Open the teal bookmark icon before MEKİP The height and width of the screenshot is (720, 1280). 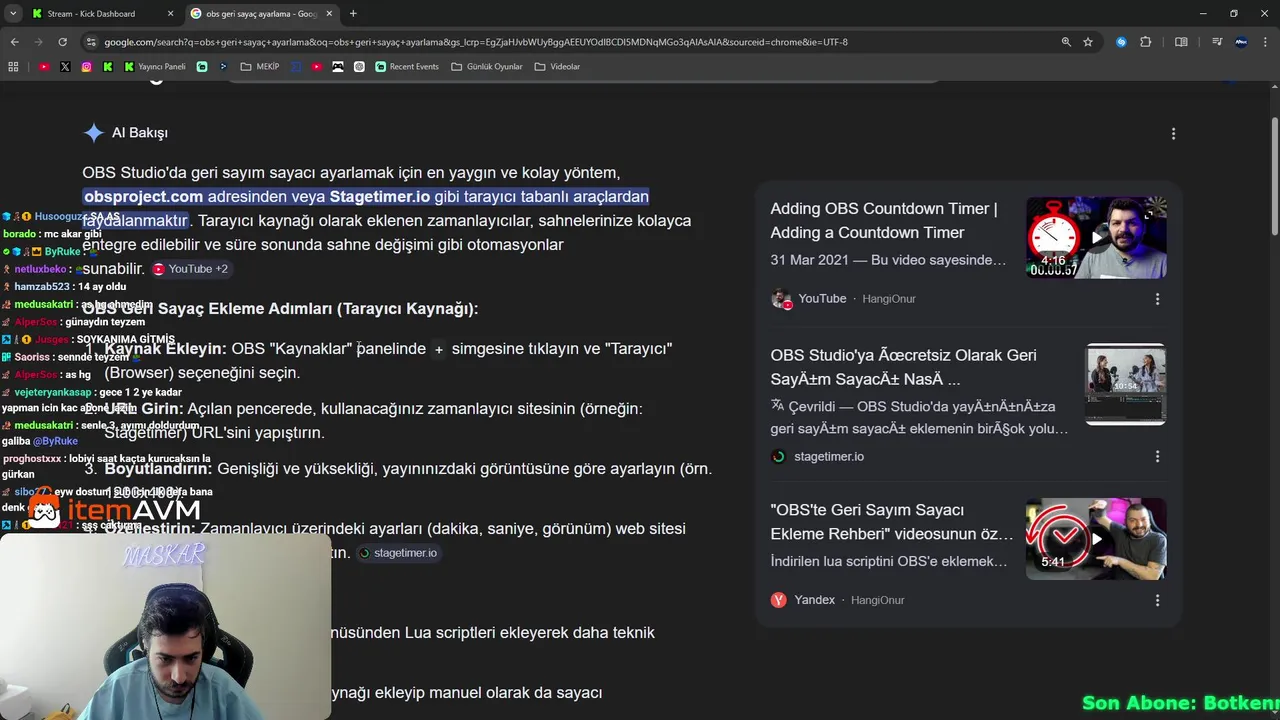pos(202,67)
